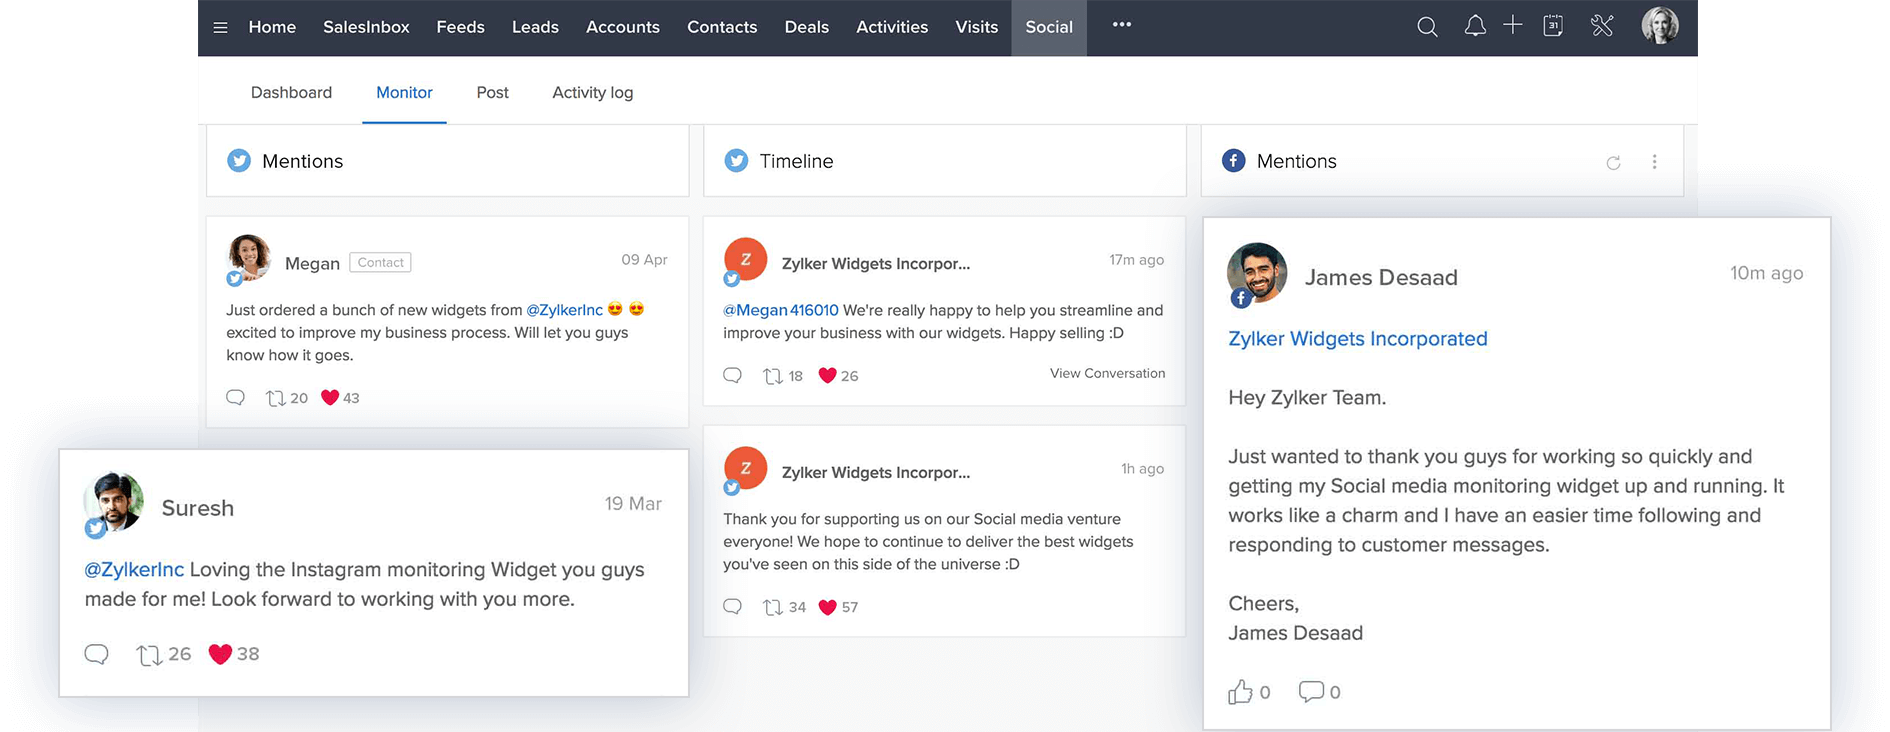This screenshot has width=1890, height=732.
Task: Reply to the Zylker tweet from 17m ago
Action: [733, 375]
